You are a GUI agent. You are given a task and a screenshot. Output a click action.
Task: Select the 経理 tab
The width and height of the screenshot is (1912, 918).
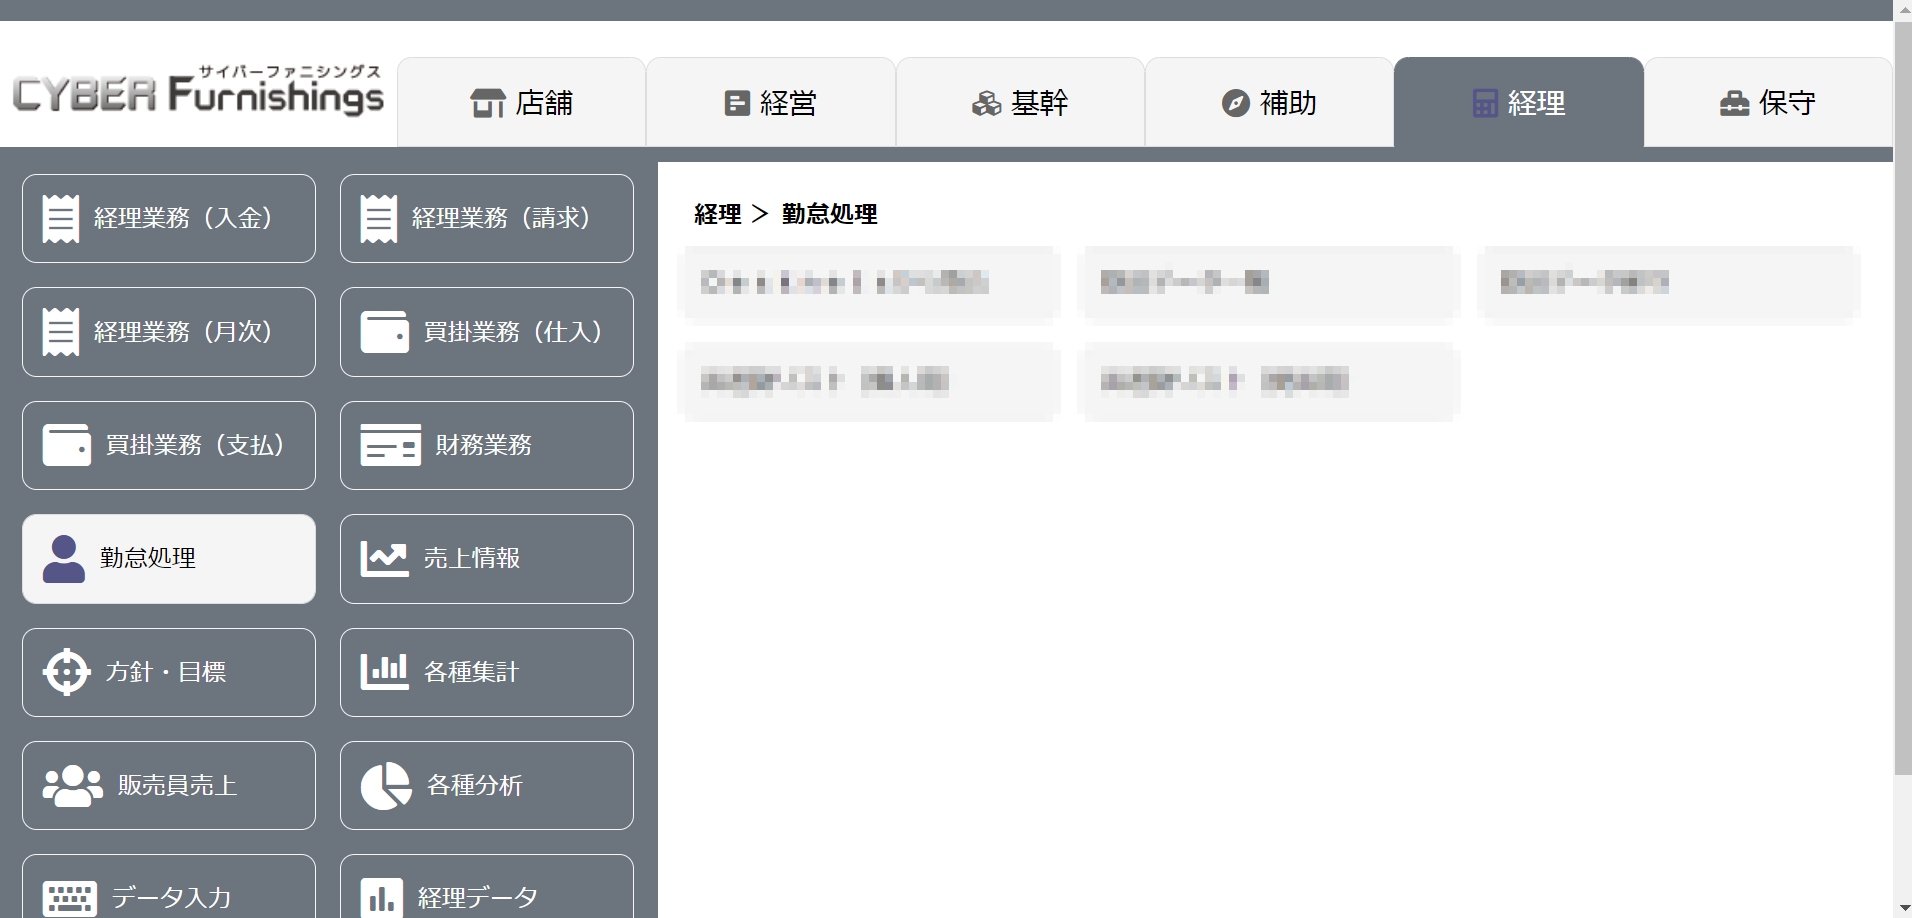click(1518, 103)
